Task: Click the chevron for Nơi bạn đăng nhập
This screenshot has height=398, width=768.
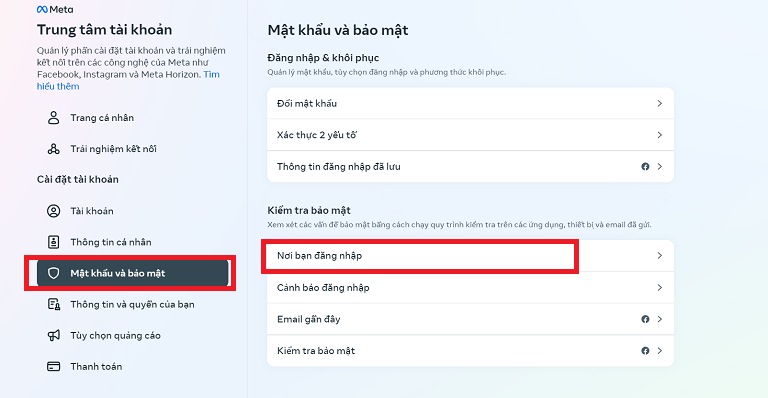Action: pyautogui.click(x=660, y=256)
